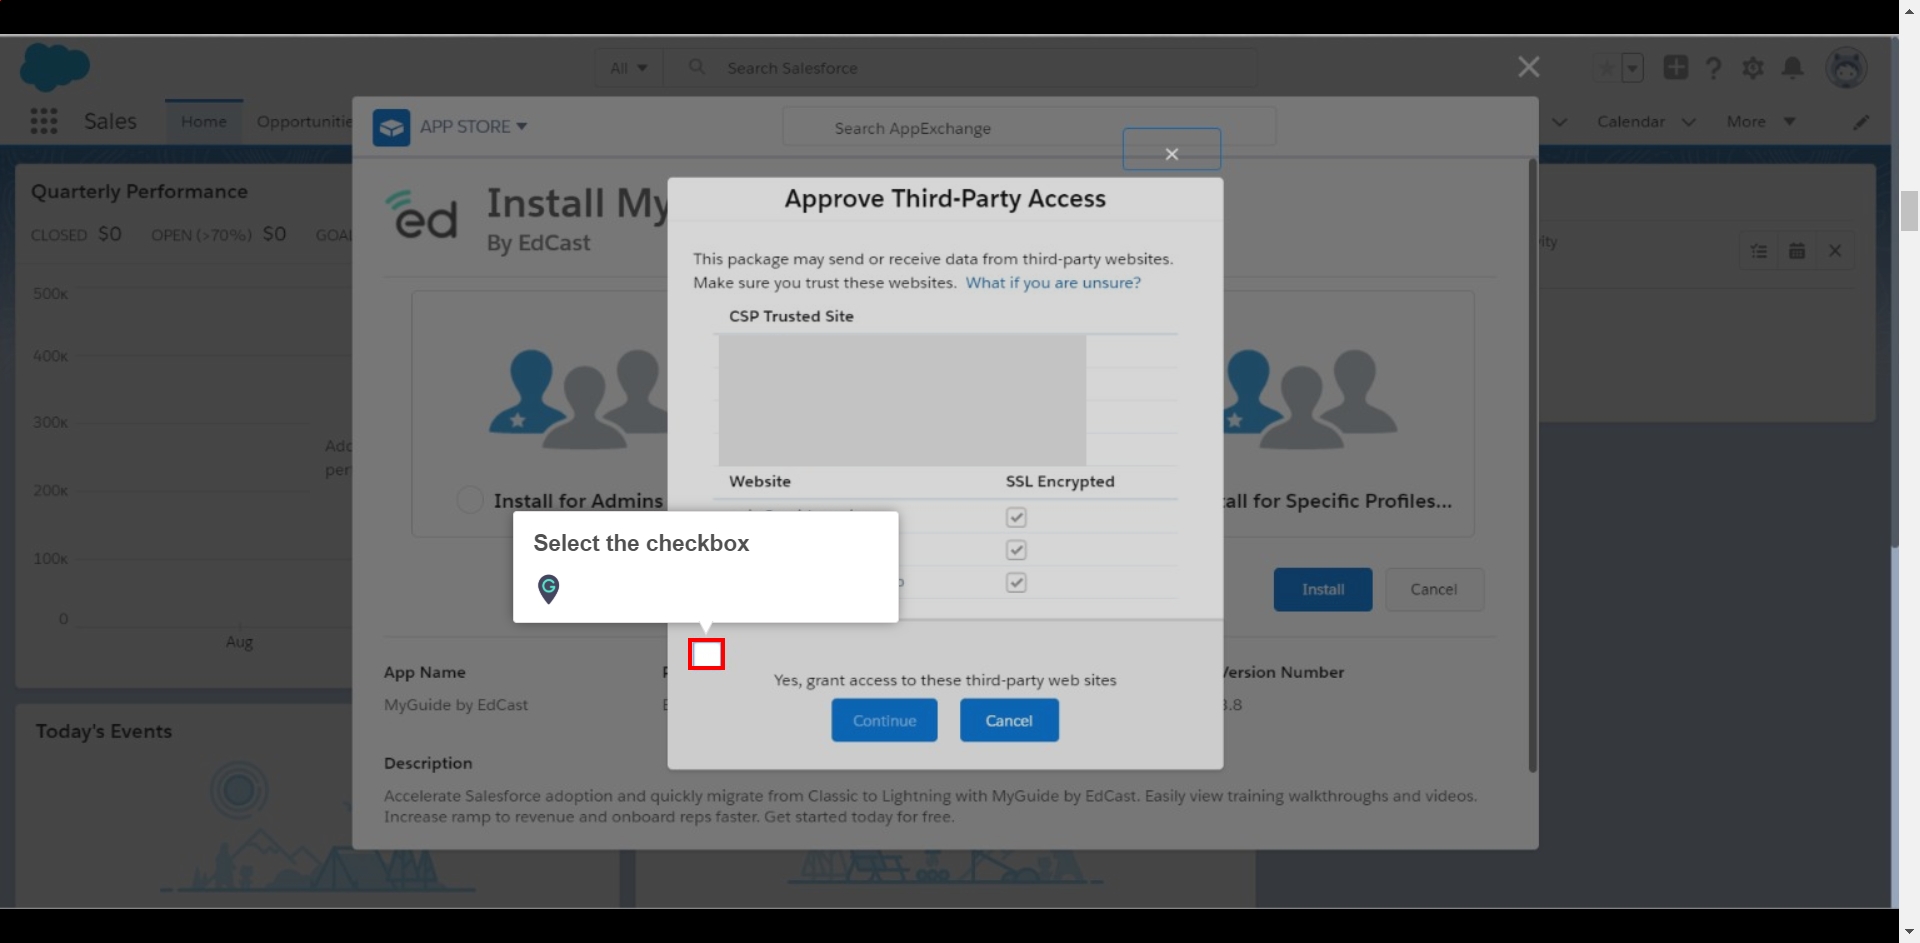Screen dimensions: 1920x943
Task: Click the 'By EdCast' publisher text
Action: point(538,243)
